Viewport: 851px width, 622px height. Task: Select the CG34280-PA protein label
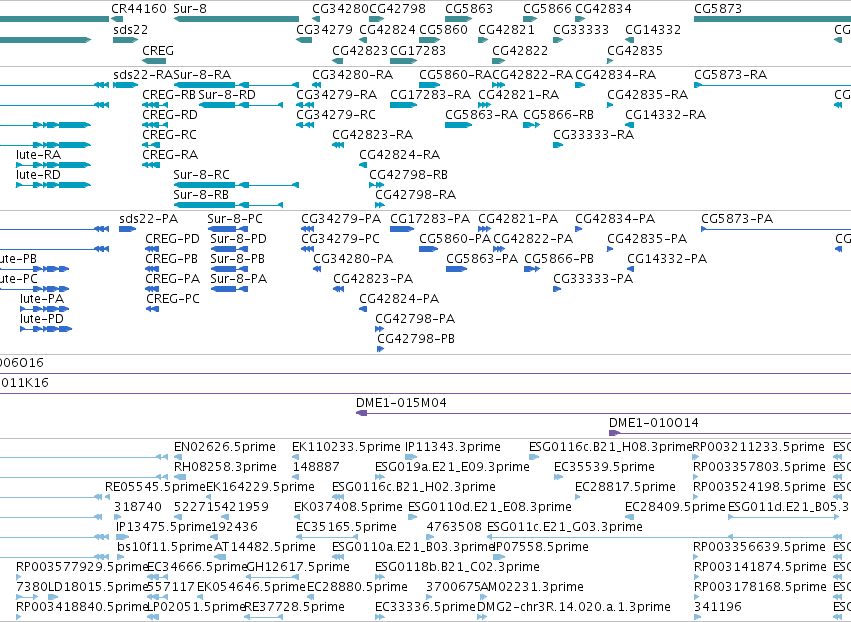tap(353, 259)
